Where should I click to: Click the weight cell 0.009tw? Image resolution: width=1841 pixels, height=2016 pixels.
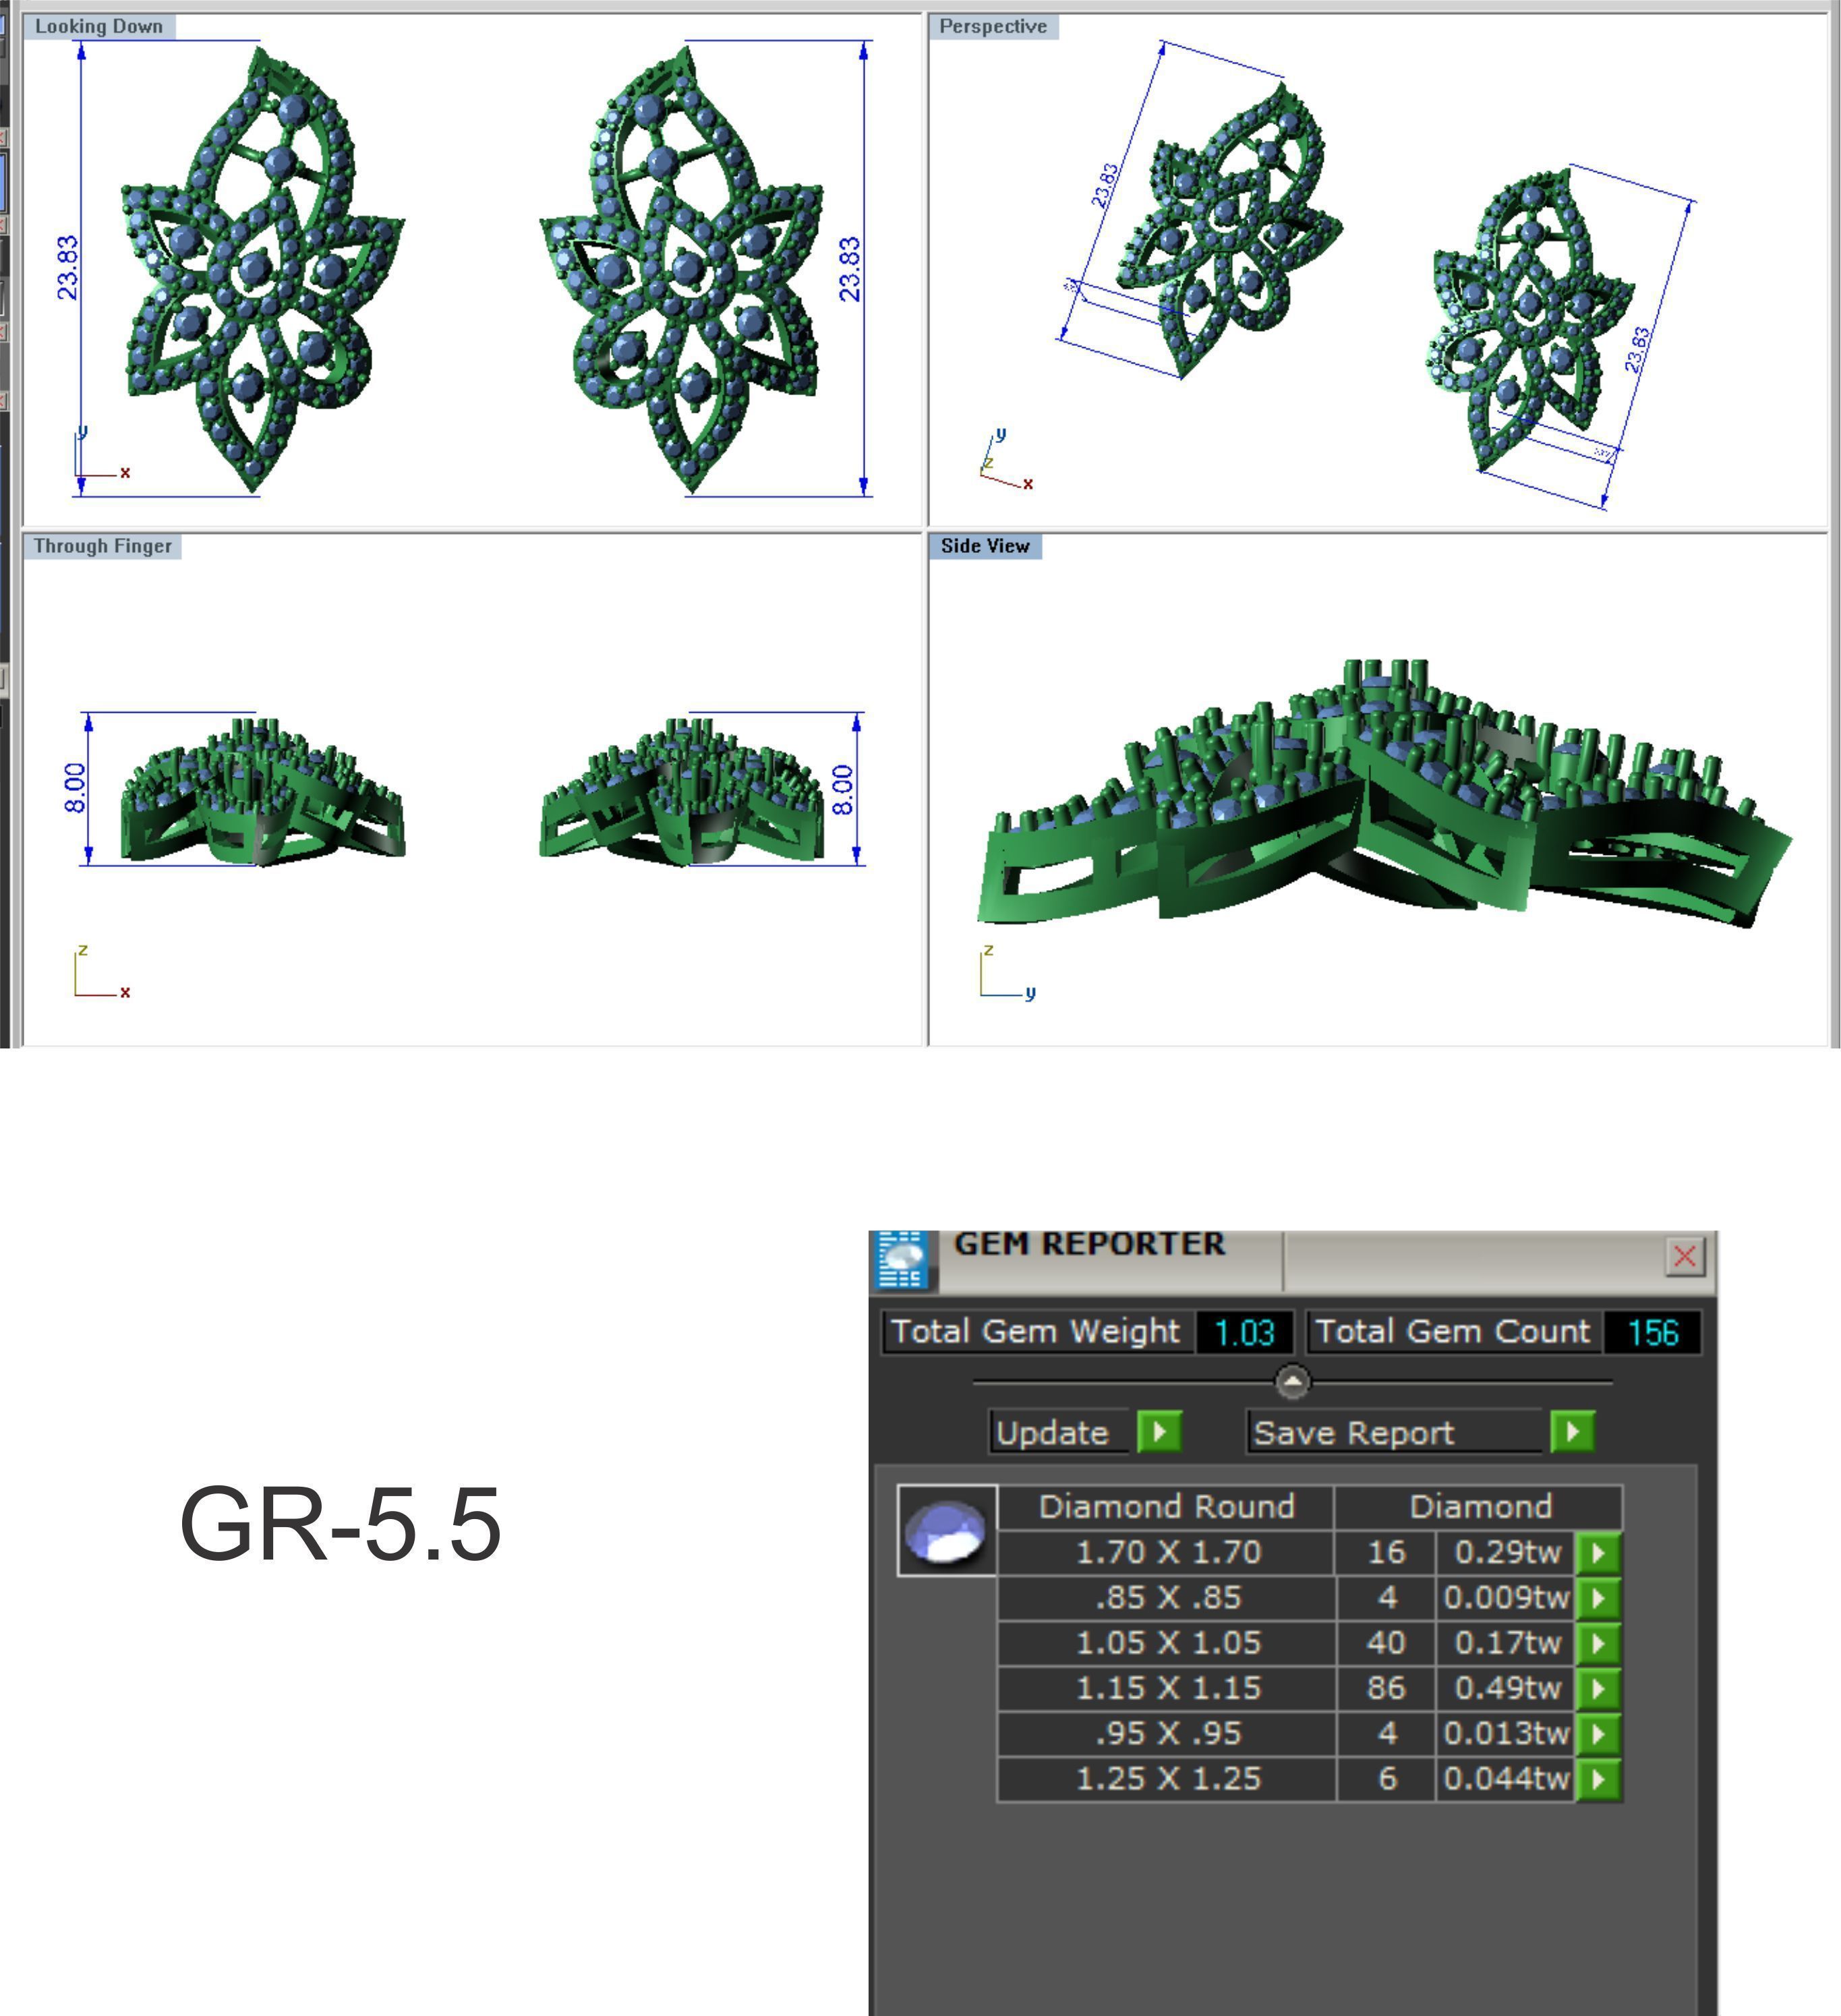point(1507,1598)
